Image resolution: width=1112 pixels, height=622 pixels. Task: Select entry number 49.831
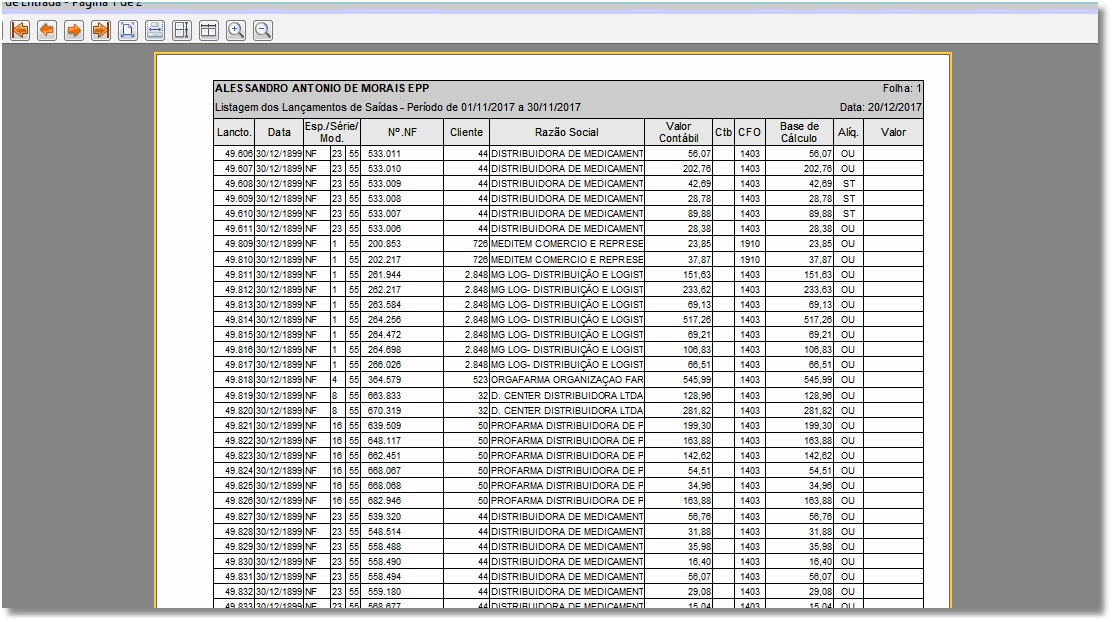pos(238,577)
